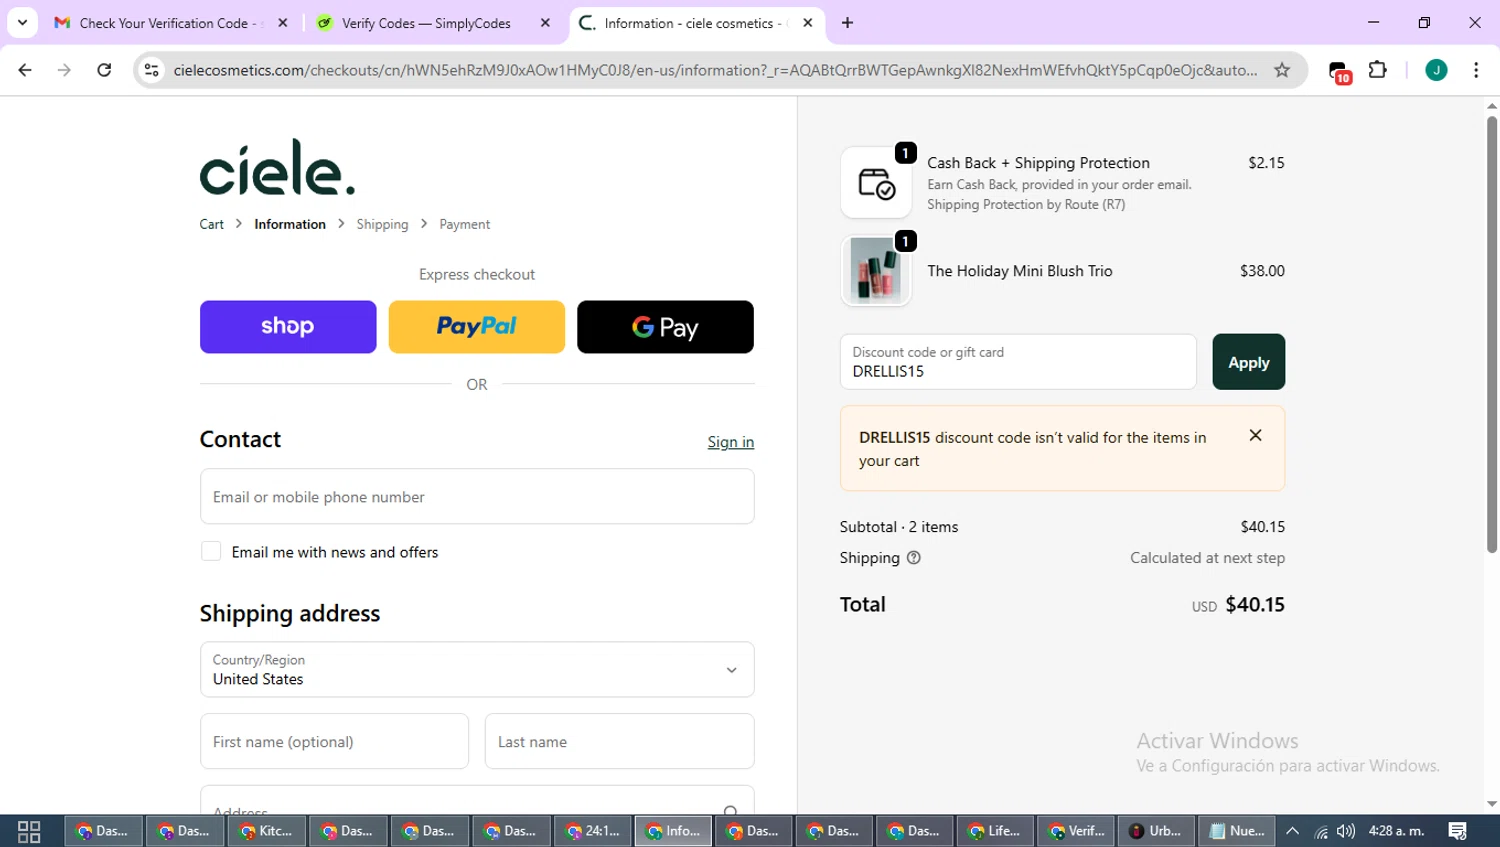The image size is (1500, 847).
Task: Check out with Google Pay
Action: point(665,327)
